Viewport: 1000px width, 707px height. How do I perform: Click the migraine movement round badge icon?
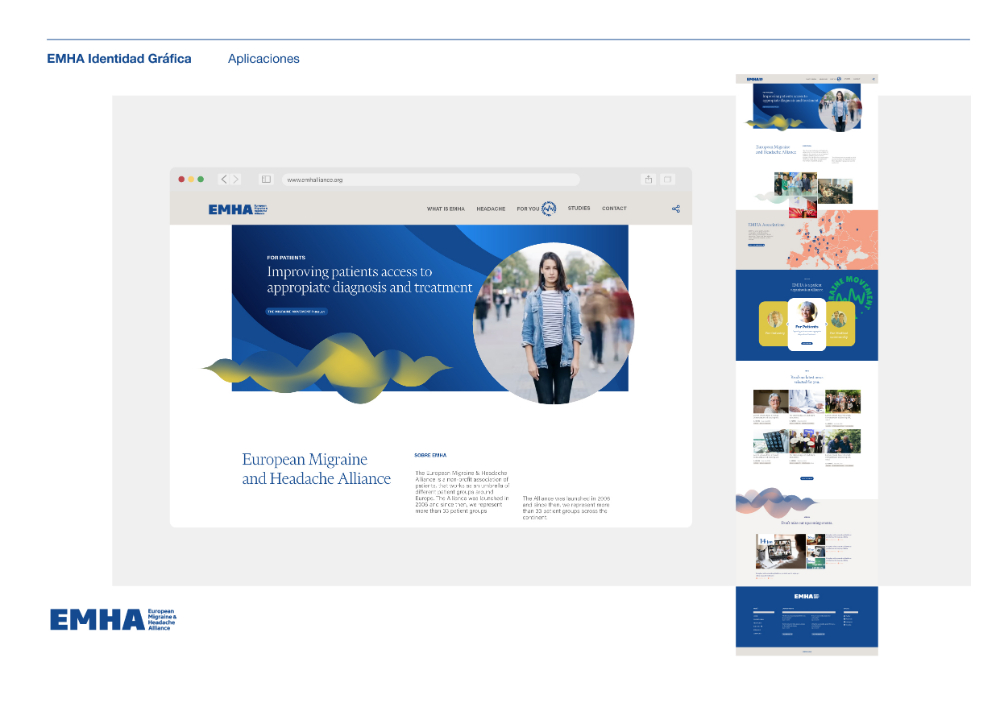tap(548, 208)
